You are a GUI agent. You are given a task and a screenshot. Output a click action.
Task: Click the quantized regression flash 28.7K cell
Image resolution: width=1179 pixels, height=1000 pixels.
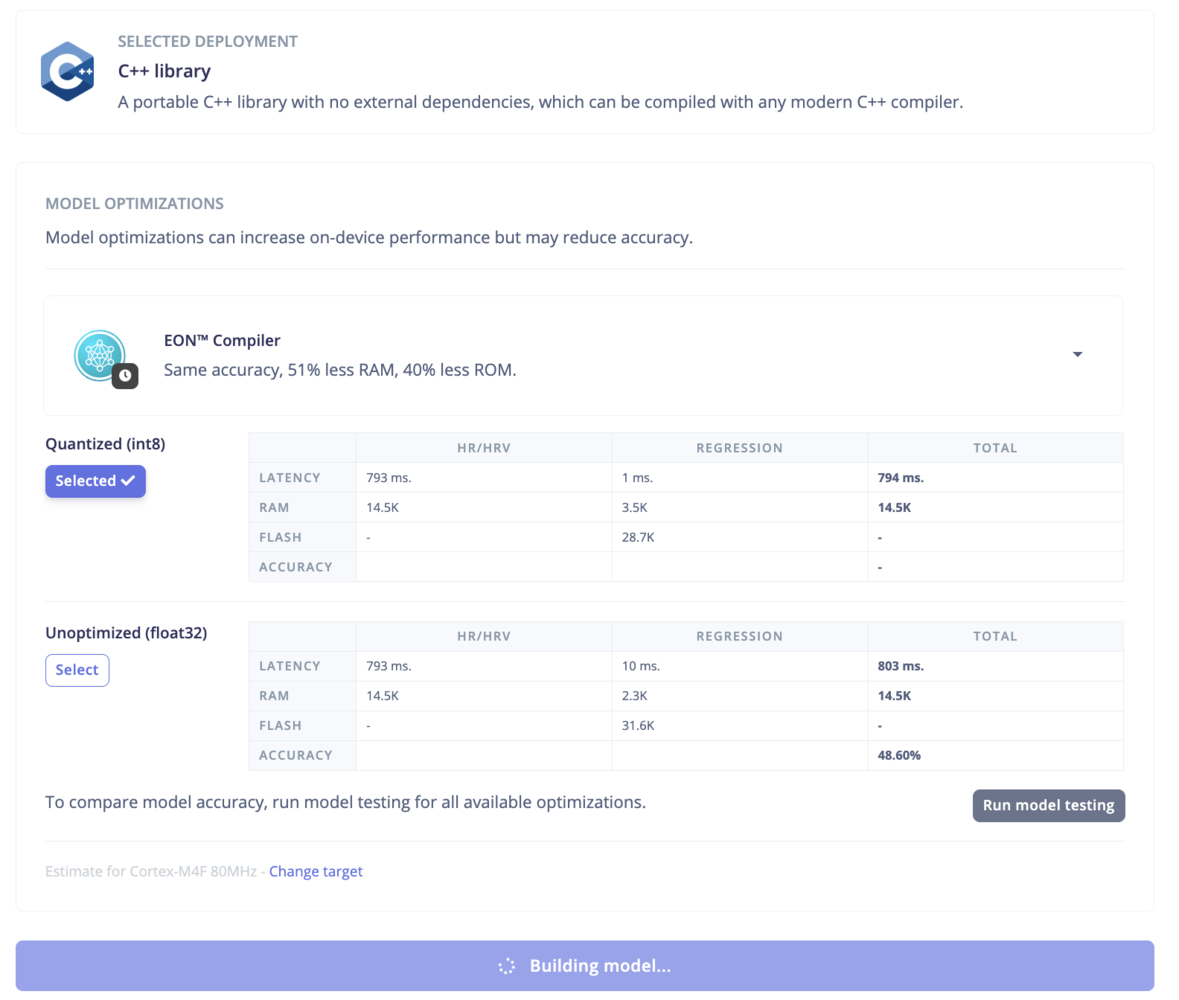click(740, 538)
